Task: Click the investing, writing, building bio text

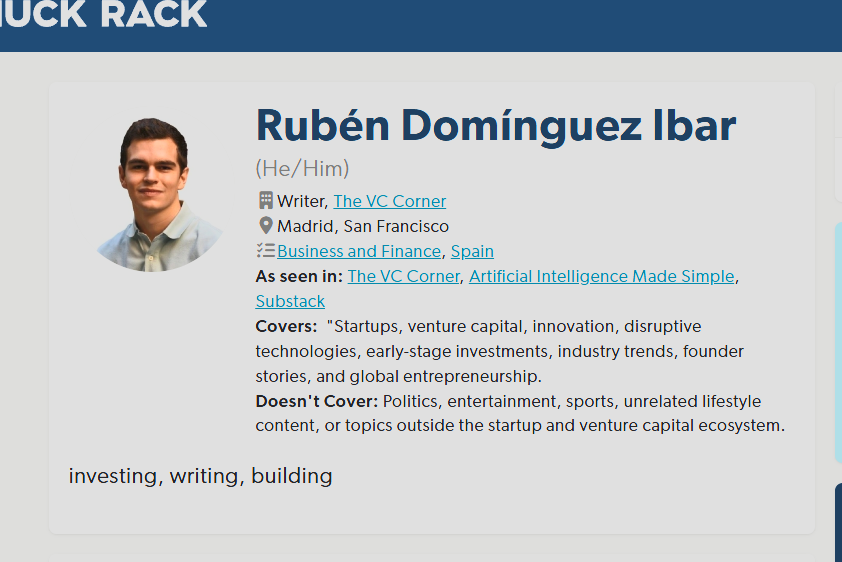Action: click(x=200, y=476)
